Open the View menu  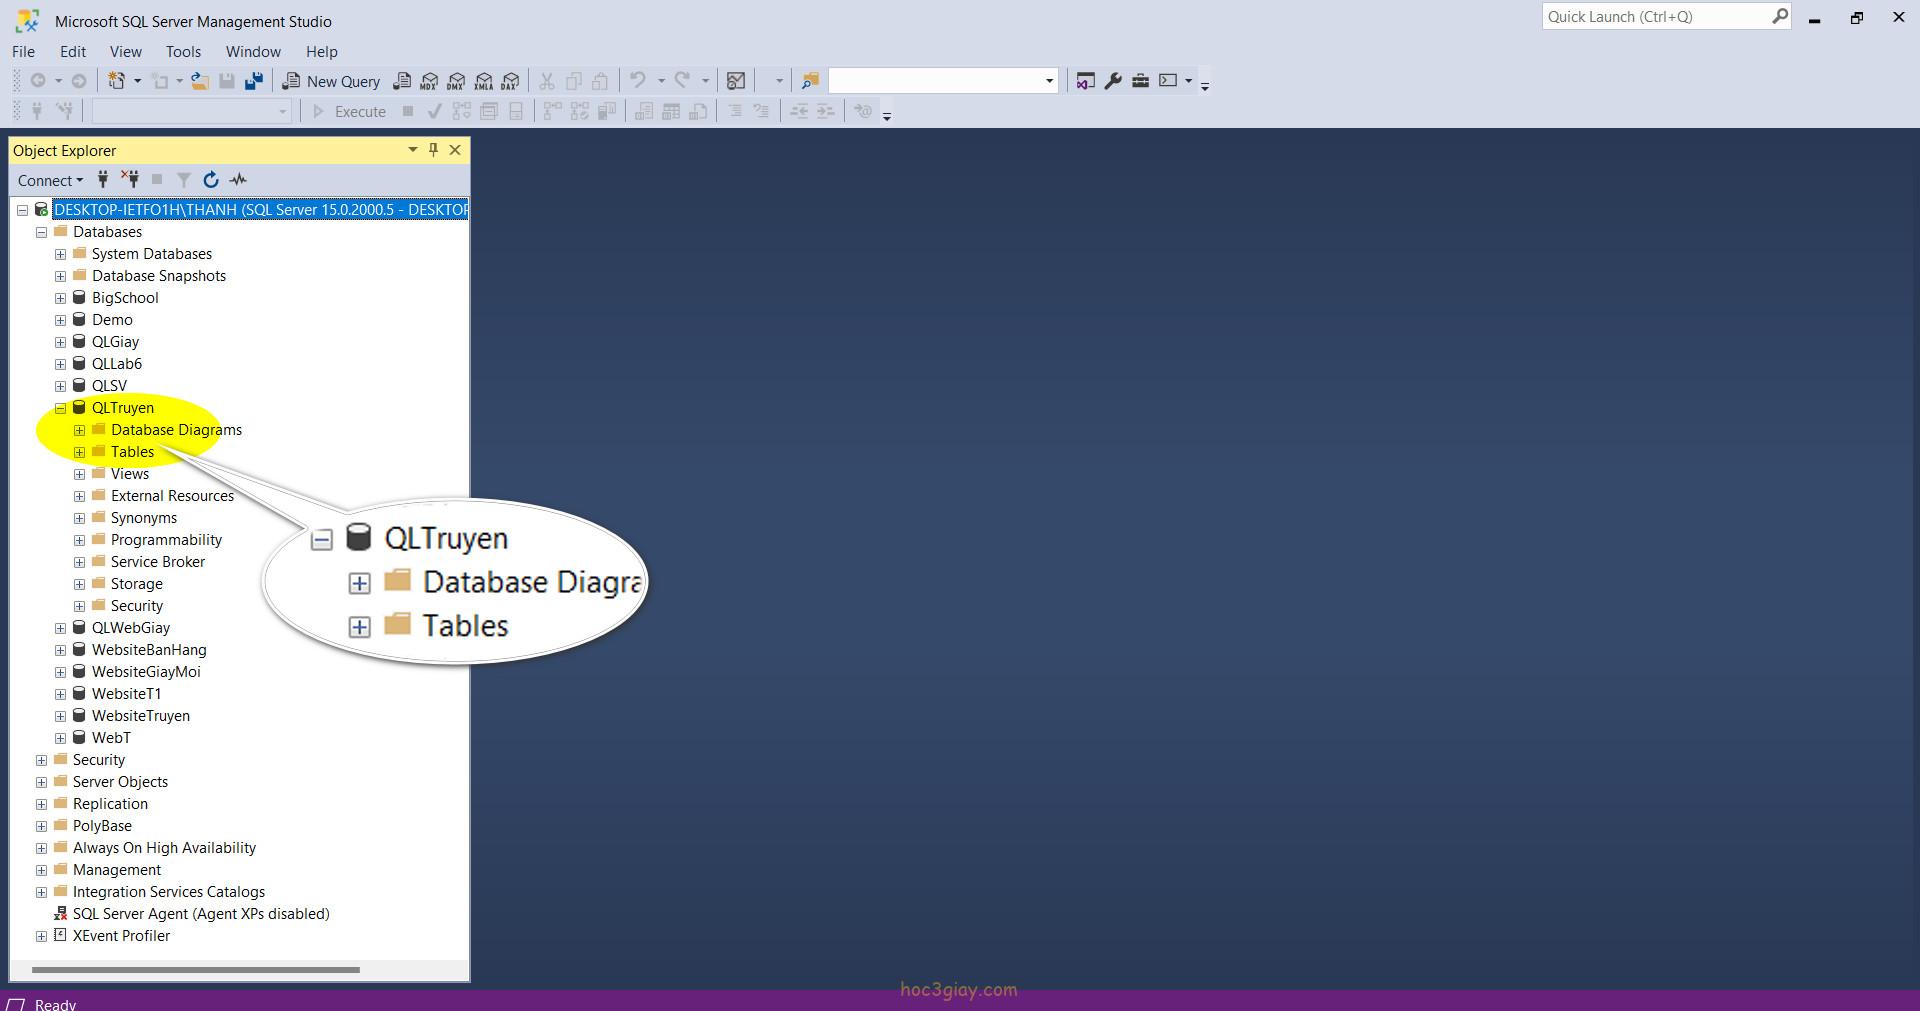[125, 52]
